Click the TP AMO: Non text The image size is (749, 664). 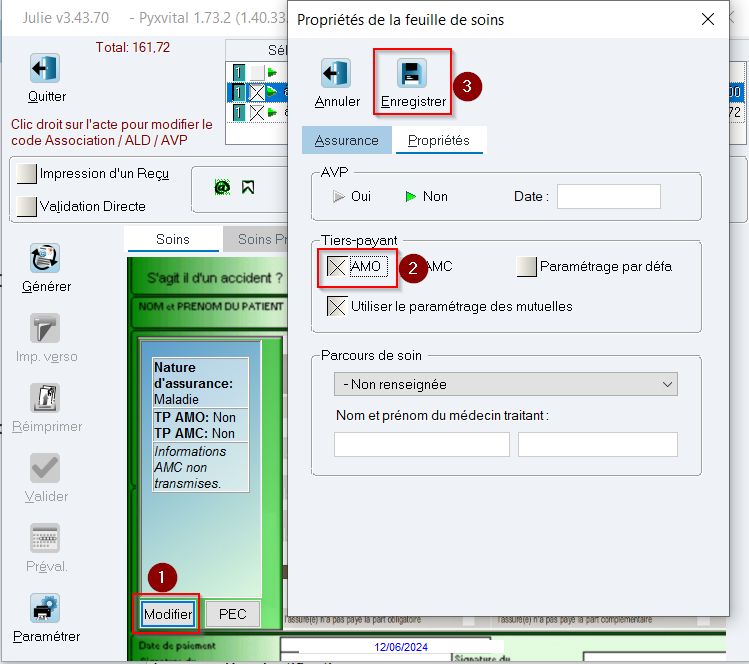194,418
